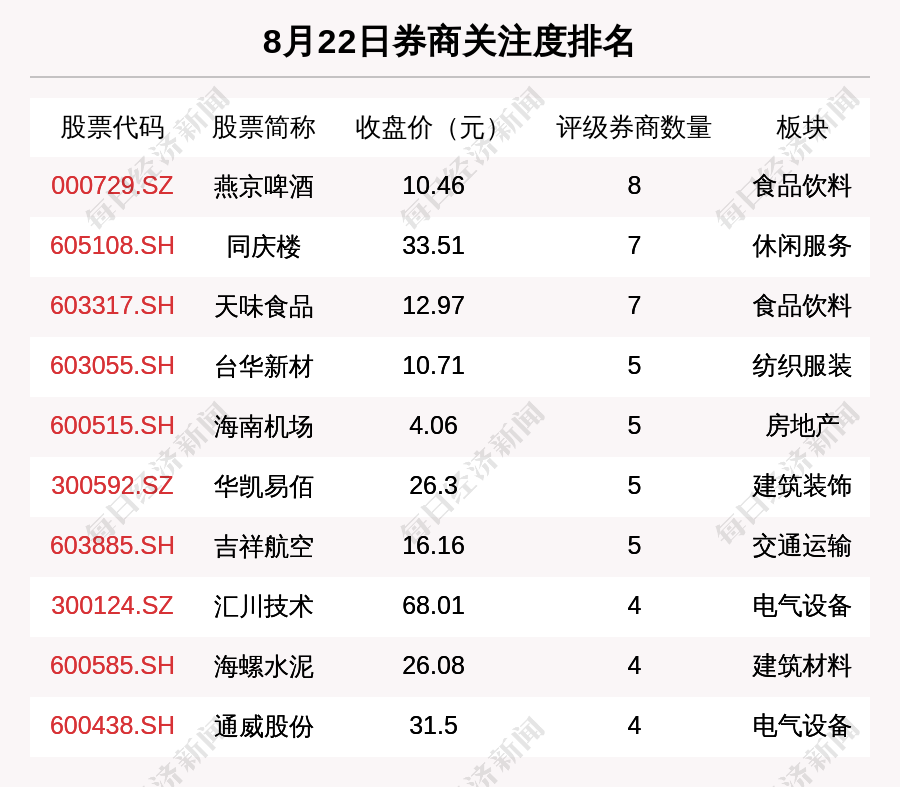Click the closing price 10.71
Image resolution: width=900 pixels, height=787 pixels.
[x=433, y=366]
